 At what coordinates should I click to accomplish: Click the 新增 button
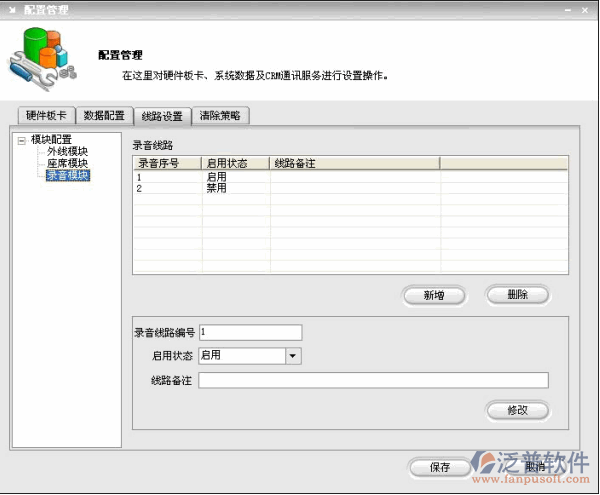coord(433,295)
